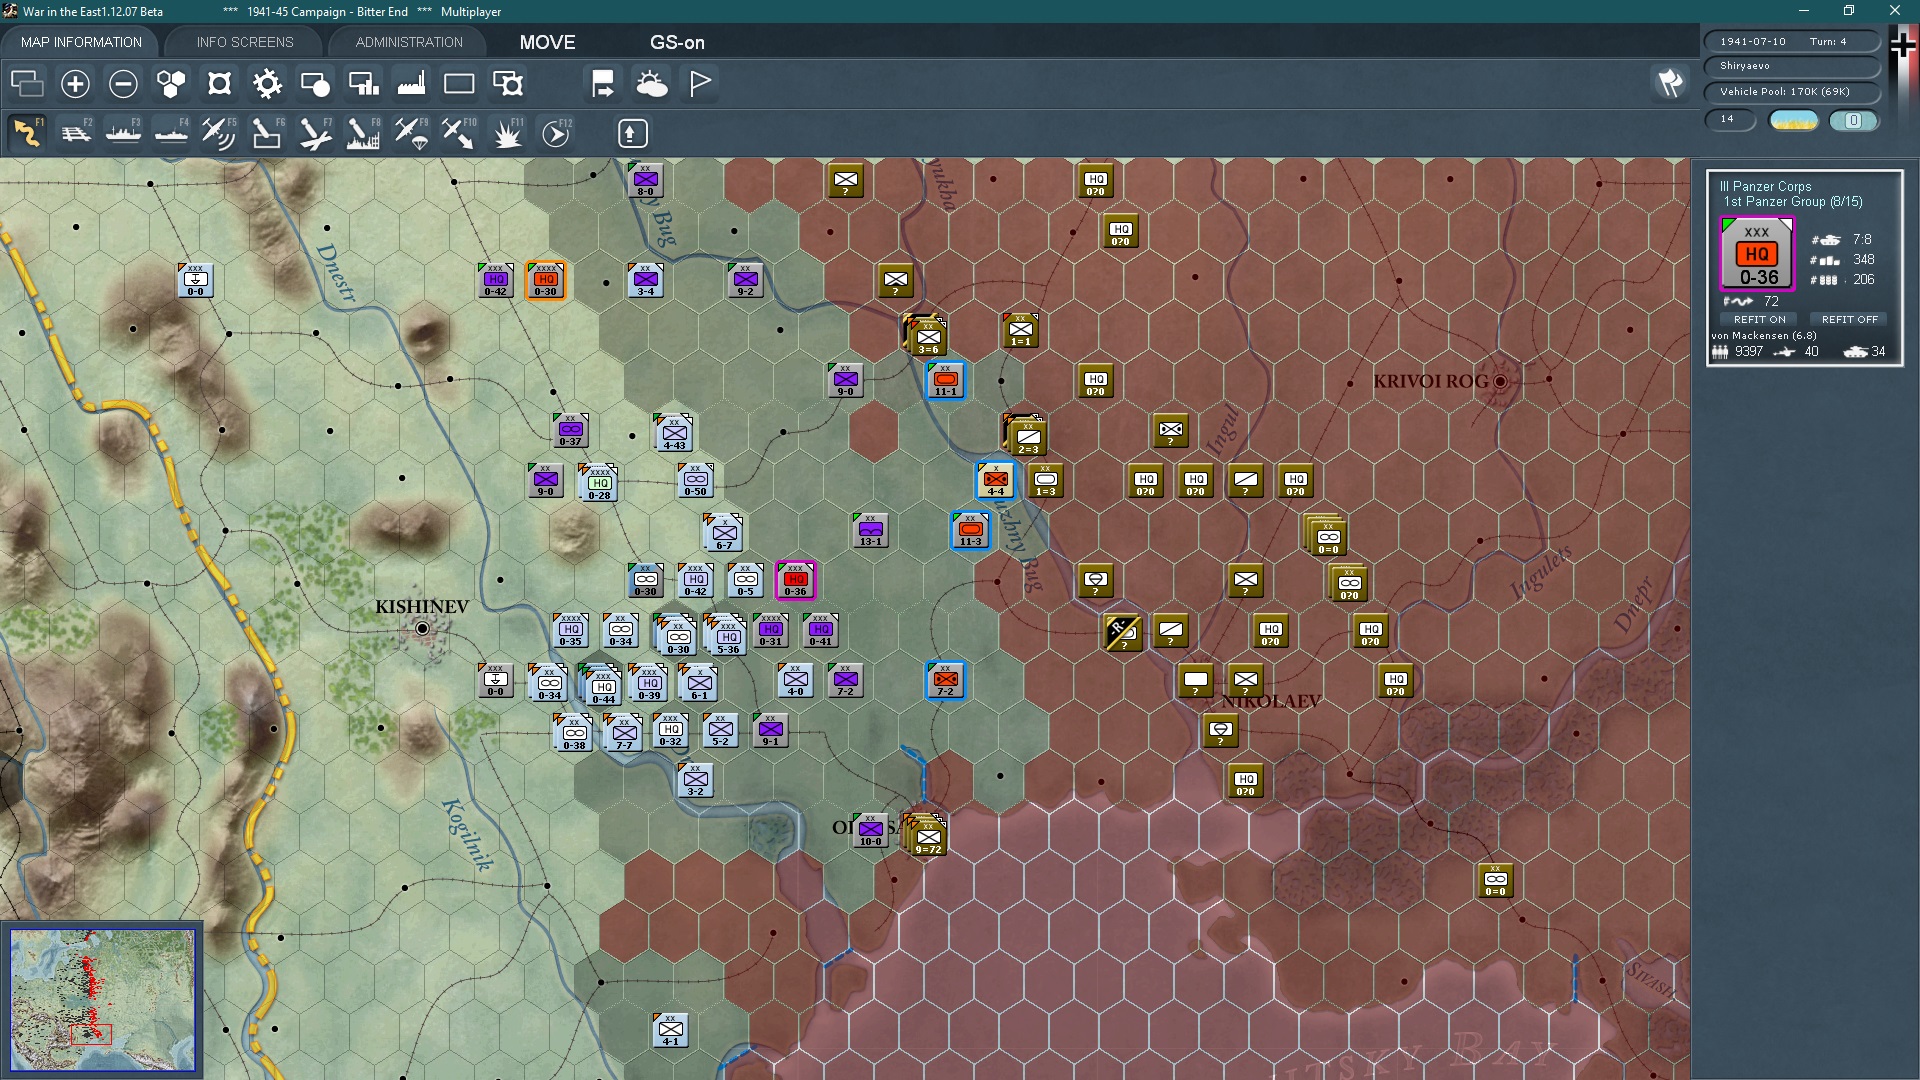Image resolution: width=1920 pixels, height=1080 pixels.
Task: Select the magenta-highlighted HQ 0-36 counter on map
Action: (796, 580)
